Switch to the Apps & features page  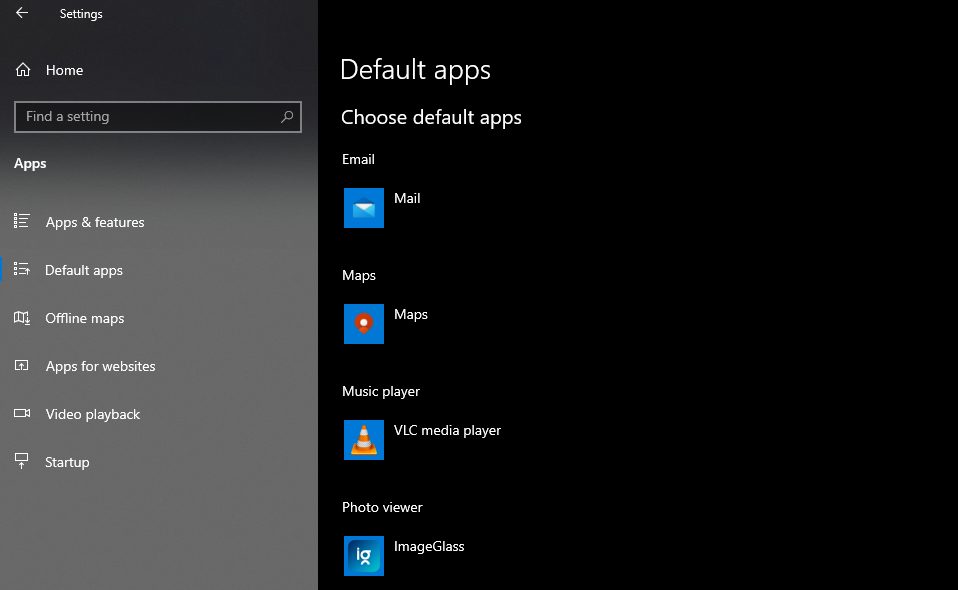coord(95,222)
